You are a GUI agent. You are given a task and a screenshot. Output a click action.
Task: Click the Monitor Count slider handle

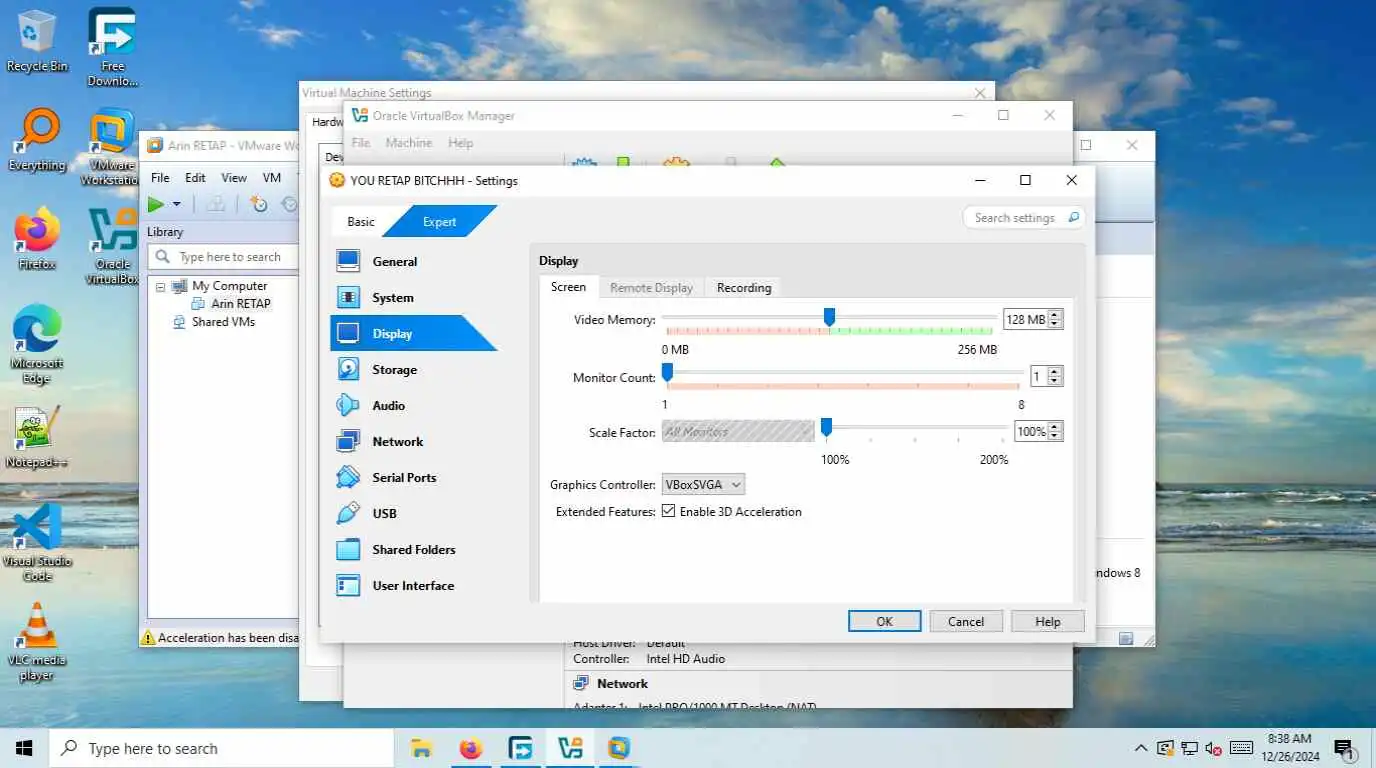pos(667,373)
